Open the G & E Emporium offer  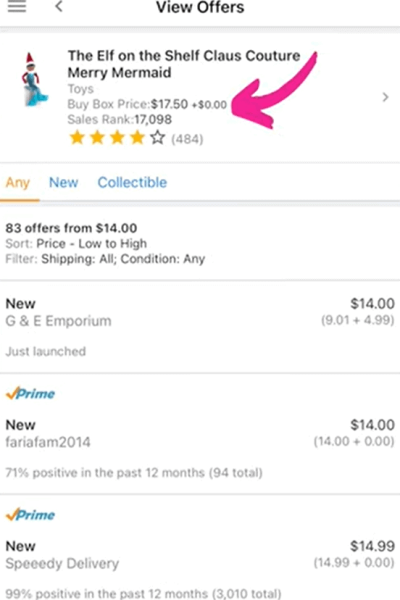click(x=200, y=327)
